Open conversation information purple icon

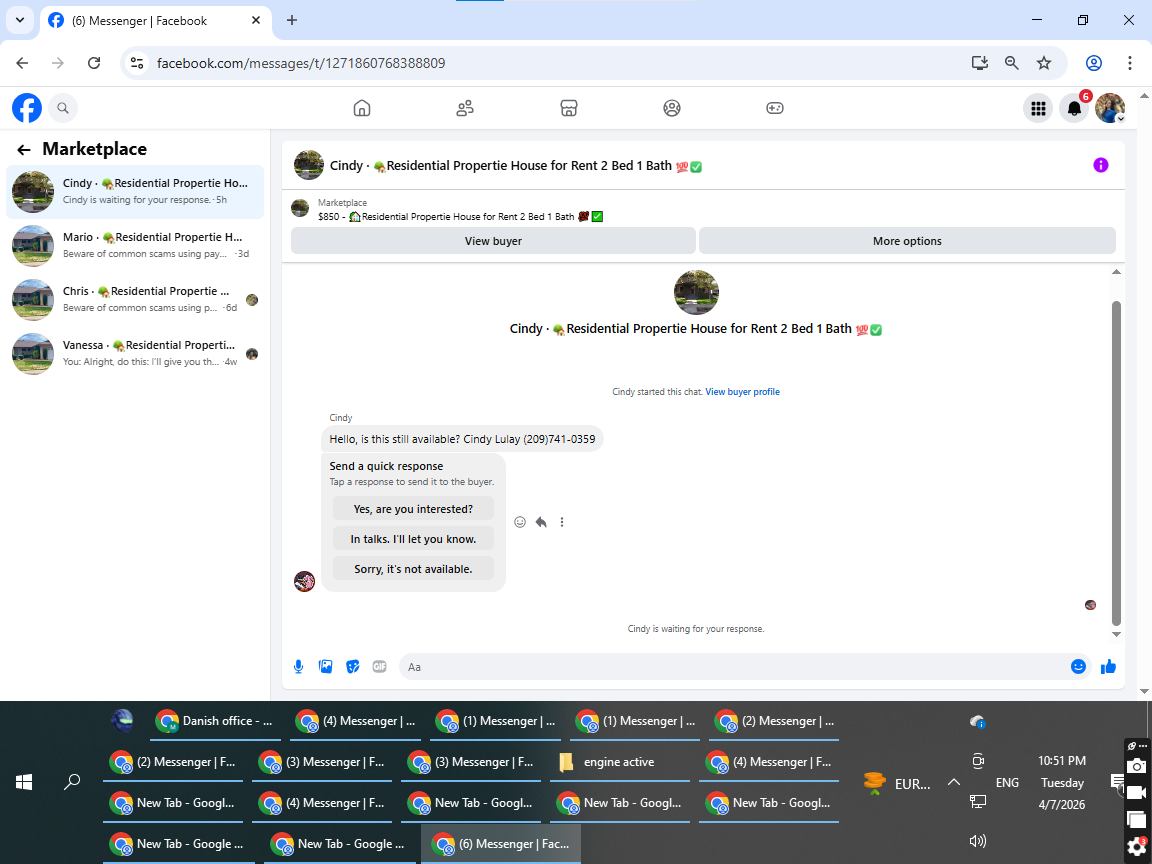[x=1101, y=165]
